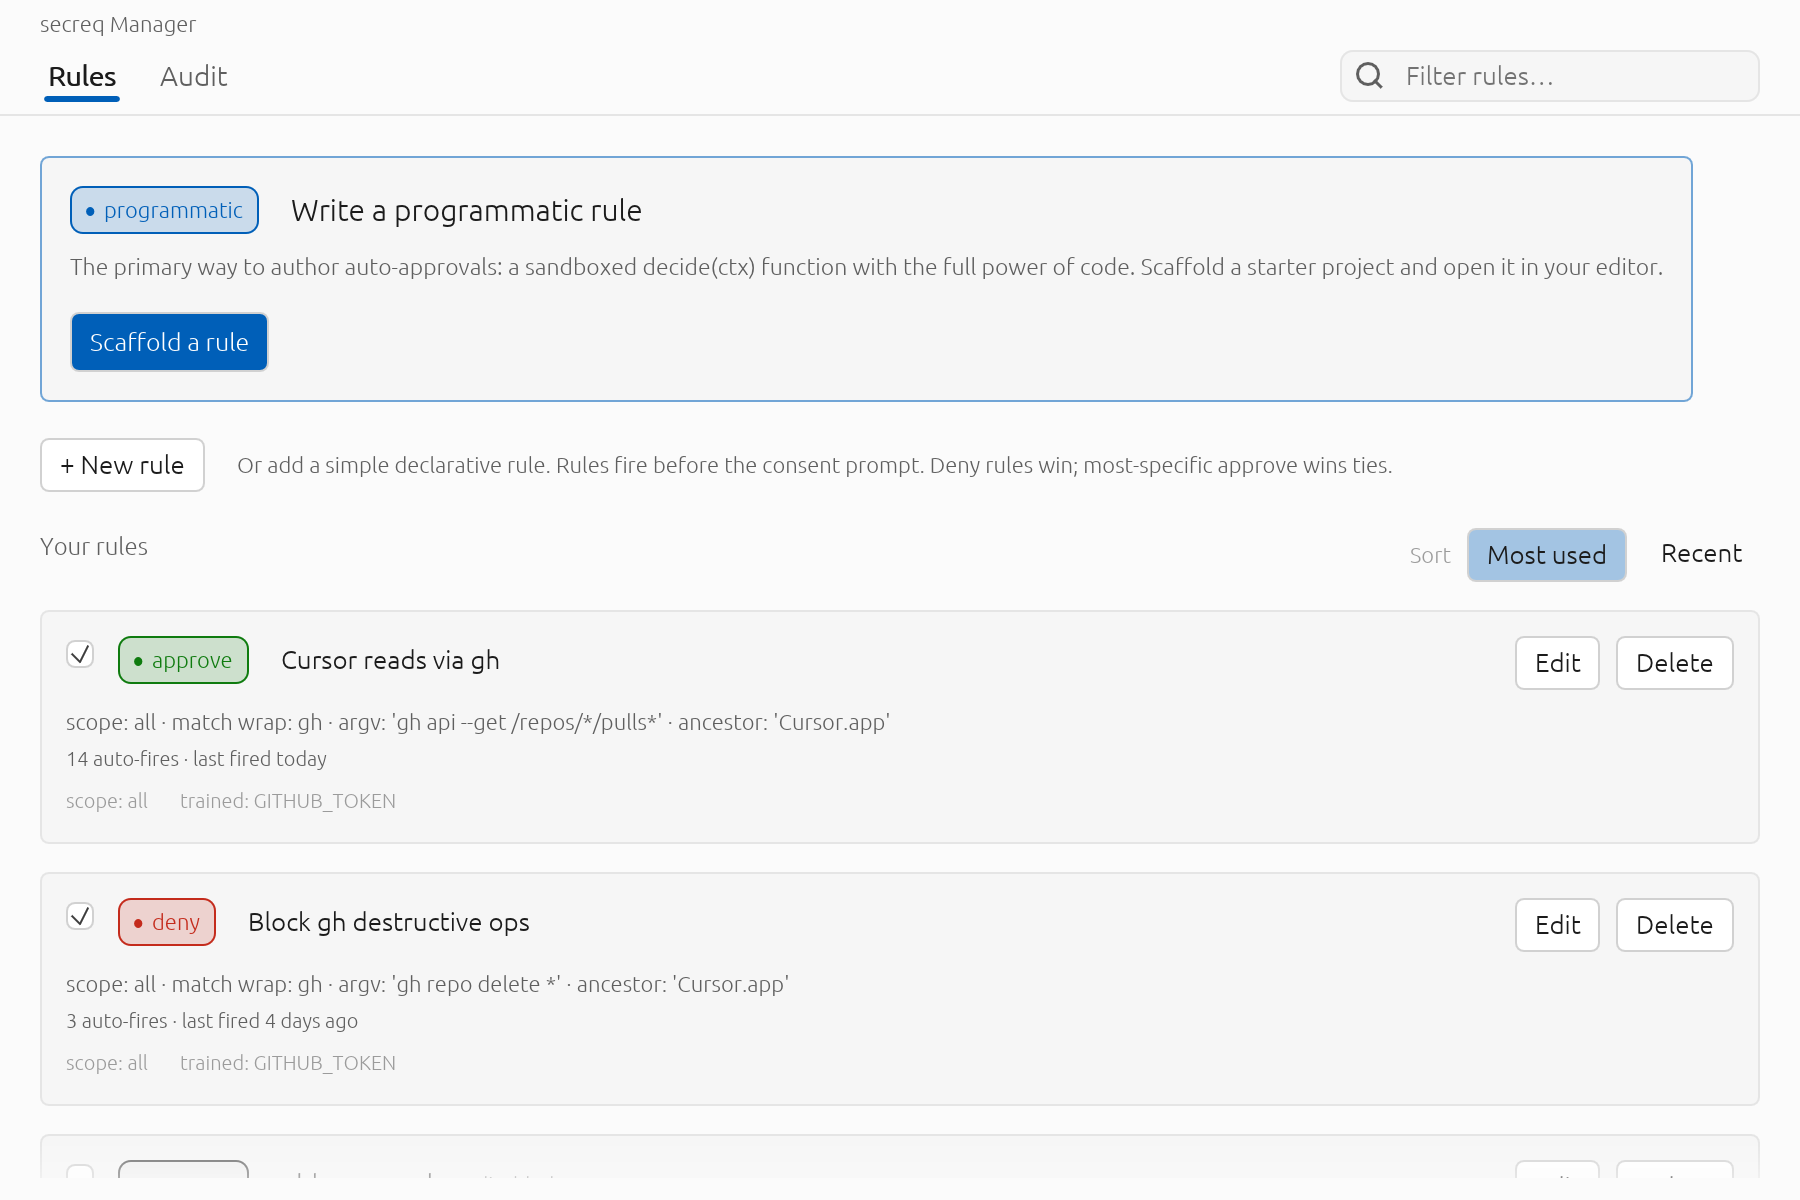The height and width of the screenshot is (1200, 1800).
Task: Click the Your rules heading
Action: tap(94, 547)
